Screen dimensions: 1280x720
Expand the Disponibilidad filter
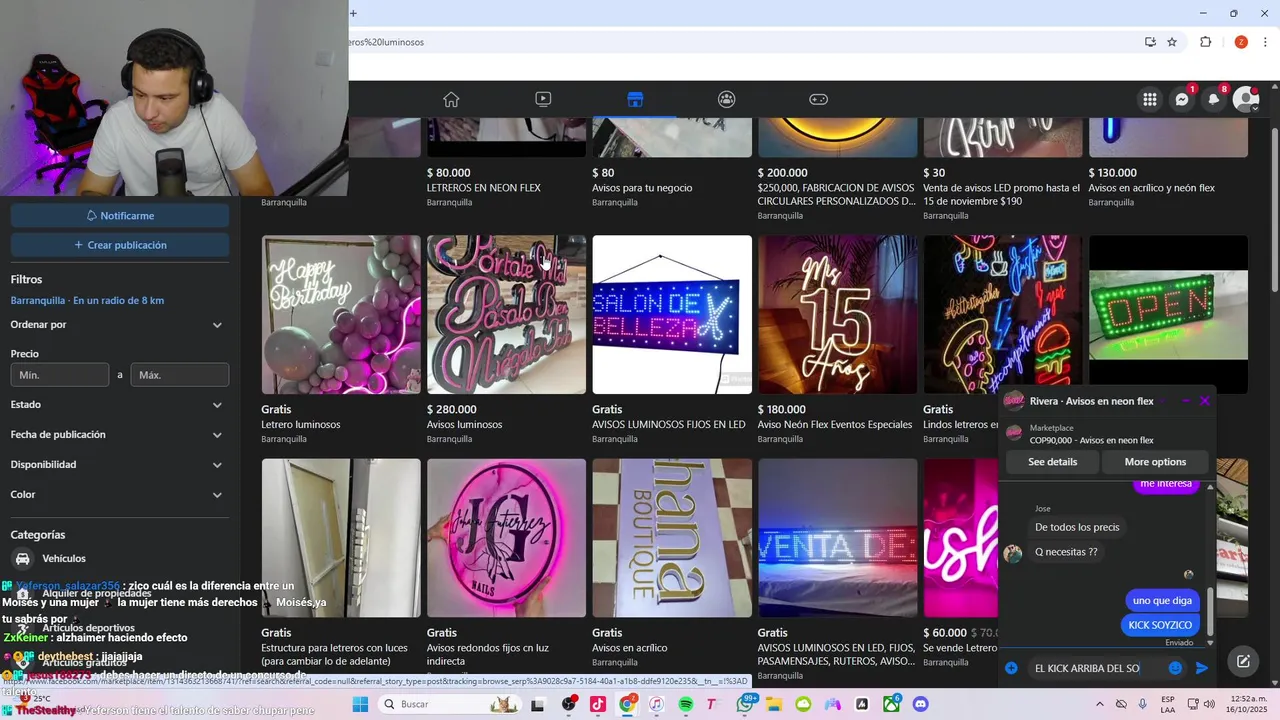coord(118,465)
